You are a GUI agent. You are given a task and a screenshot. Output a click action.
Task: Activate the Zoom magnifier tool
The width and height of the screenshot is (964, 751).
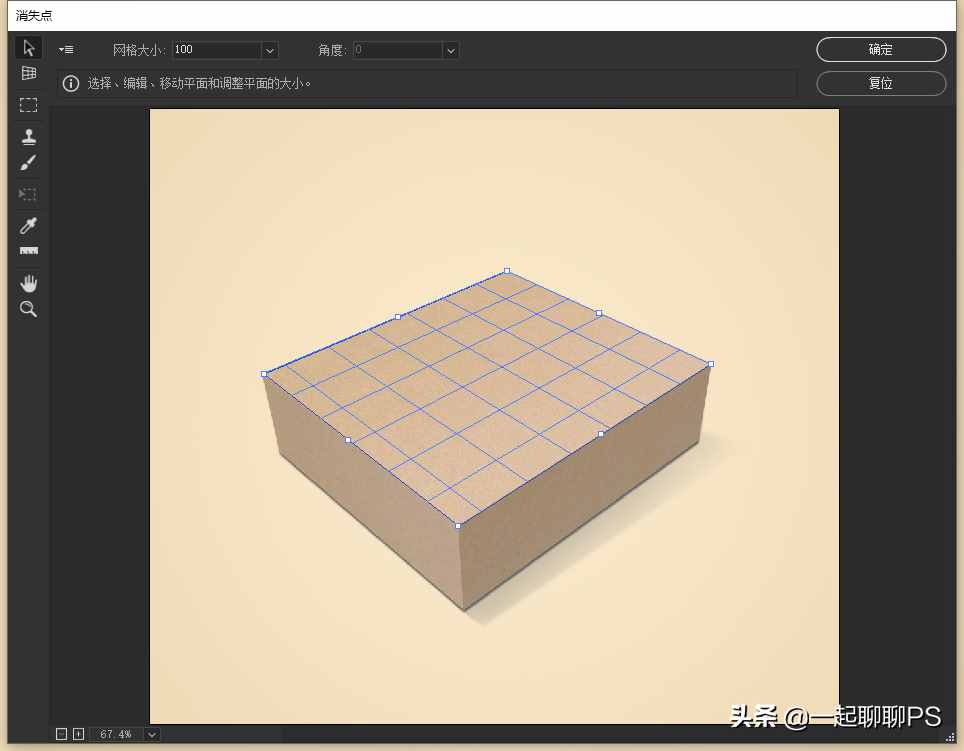coord(28,309)
